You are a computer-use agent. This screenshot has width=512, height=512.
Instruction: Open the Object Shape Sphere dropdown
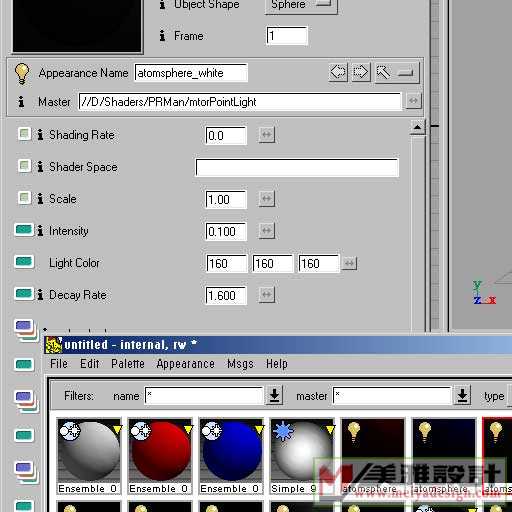[301, 5]
